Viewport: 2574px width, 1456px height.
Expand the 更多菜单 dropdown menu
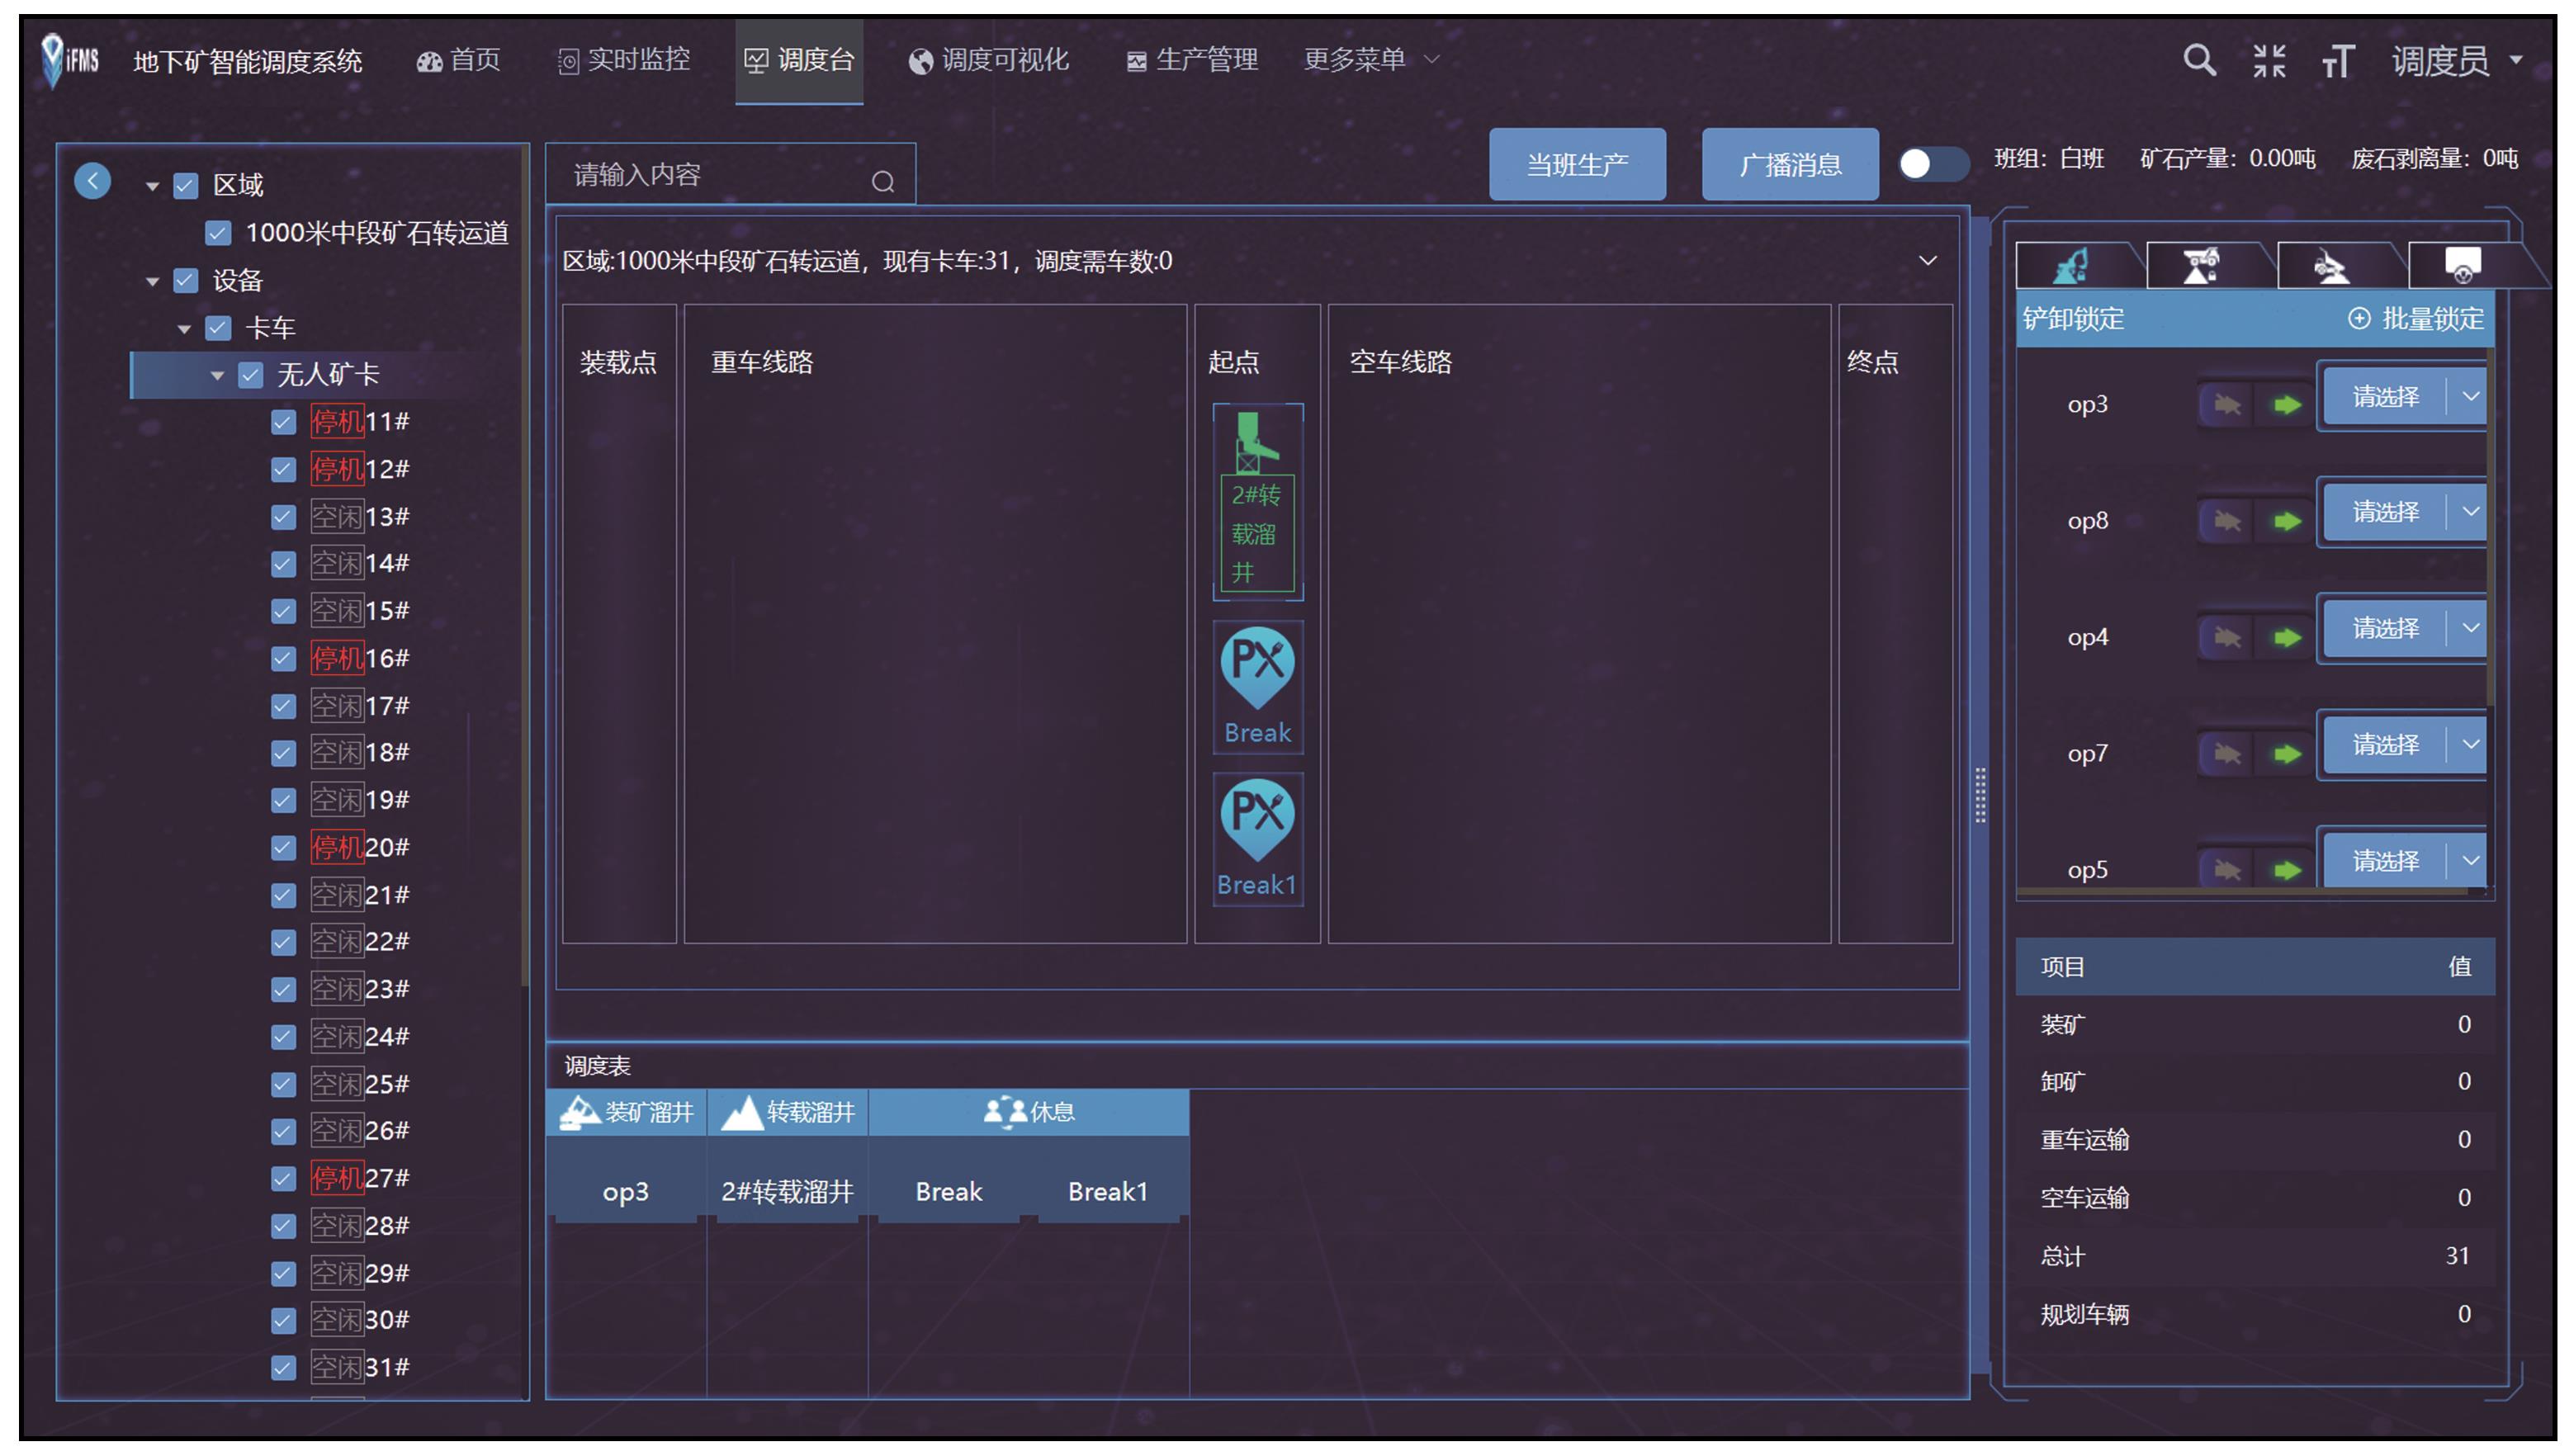click(1371, 60)
